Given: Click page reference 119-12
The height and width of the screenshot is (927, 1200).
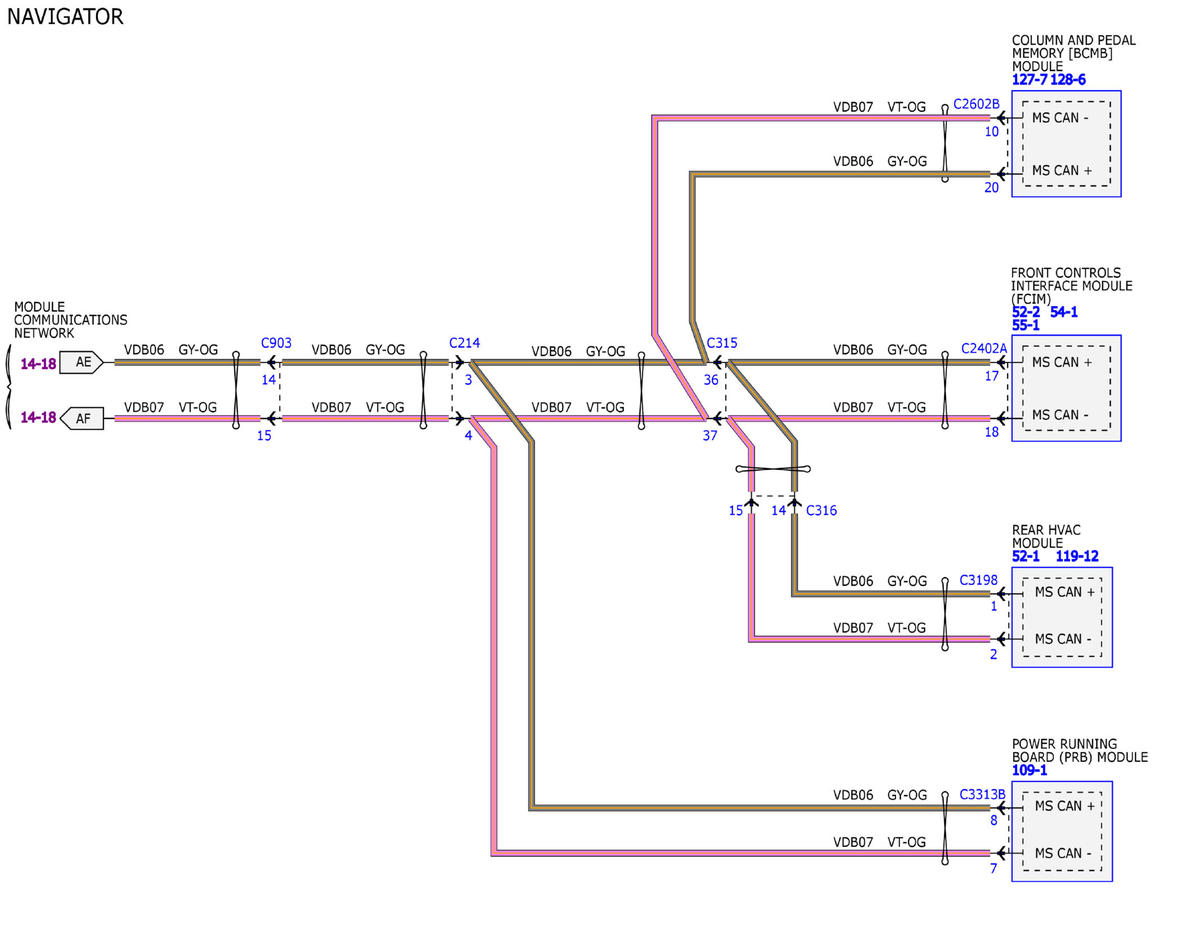Looking at the screenshot, I should [1077, 556].
